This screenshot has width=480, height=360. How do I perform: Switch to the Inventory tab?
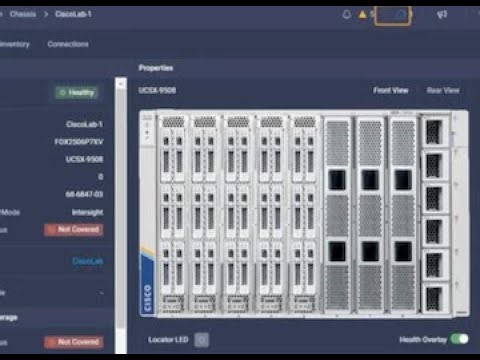15,44
